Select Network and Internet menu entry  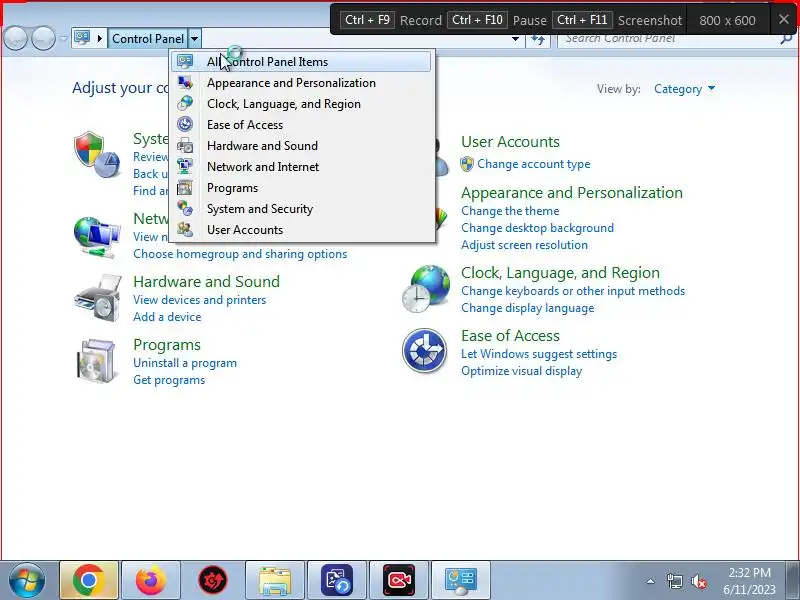click(301, 166)
